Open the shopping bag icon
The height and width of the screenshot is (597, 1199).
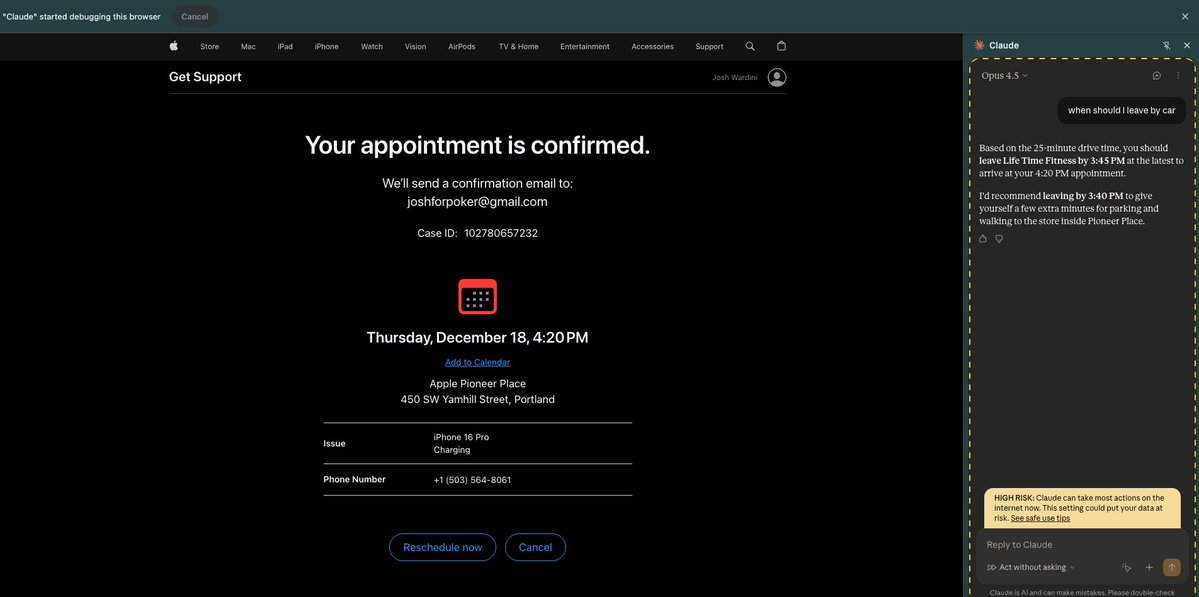pos(781,46)
